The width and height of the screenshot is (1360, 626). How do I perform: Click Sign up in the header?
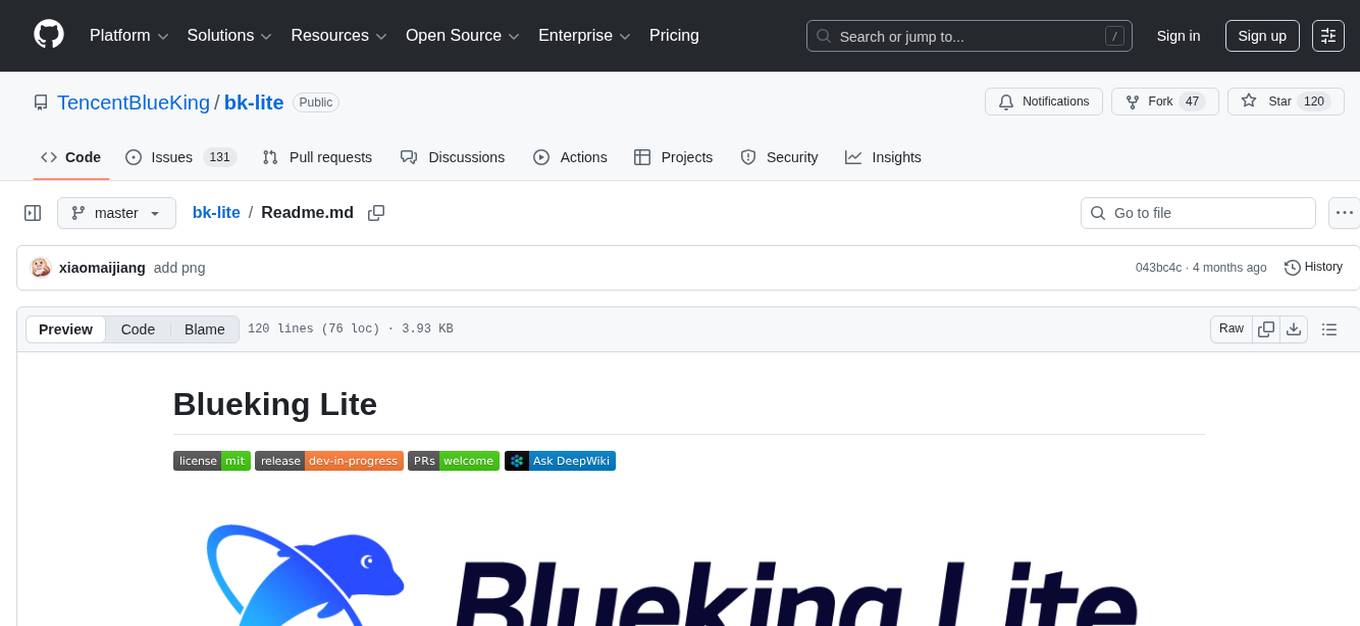(1261, 35)
